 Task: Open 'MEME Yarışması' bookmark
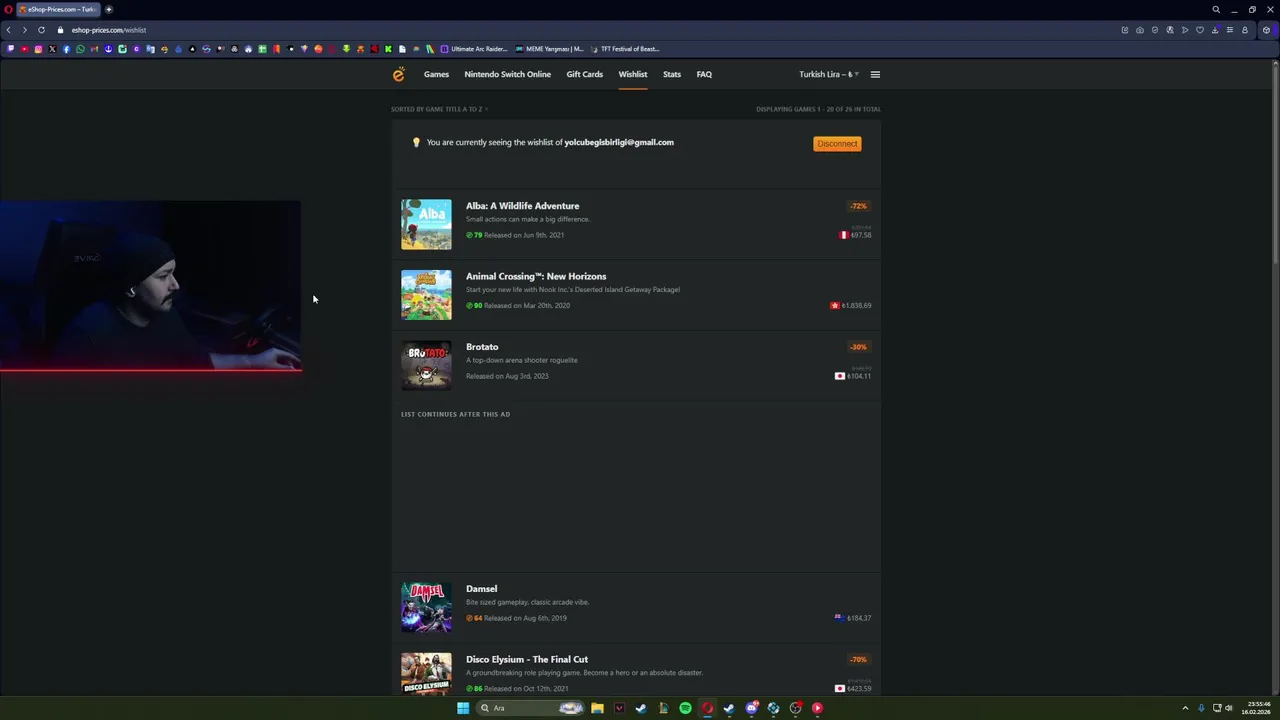(x=550, y=49)
